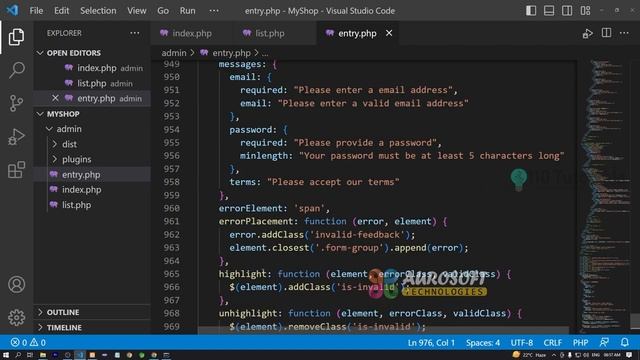
Task: Click Ln 976, Col 1 status entry
Action: click(x=431, y=342)
